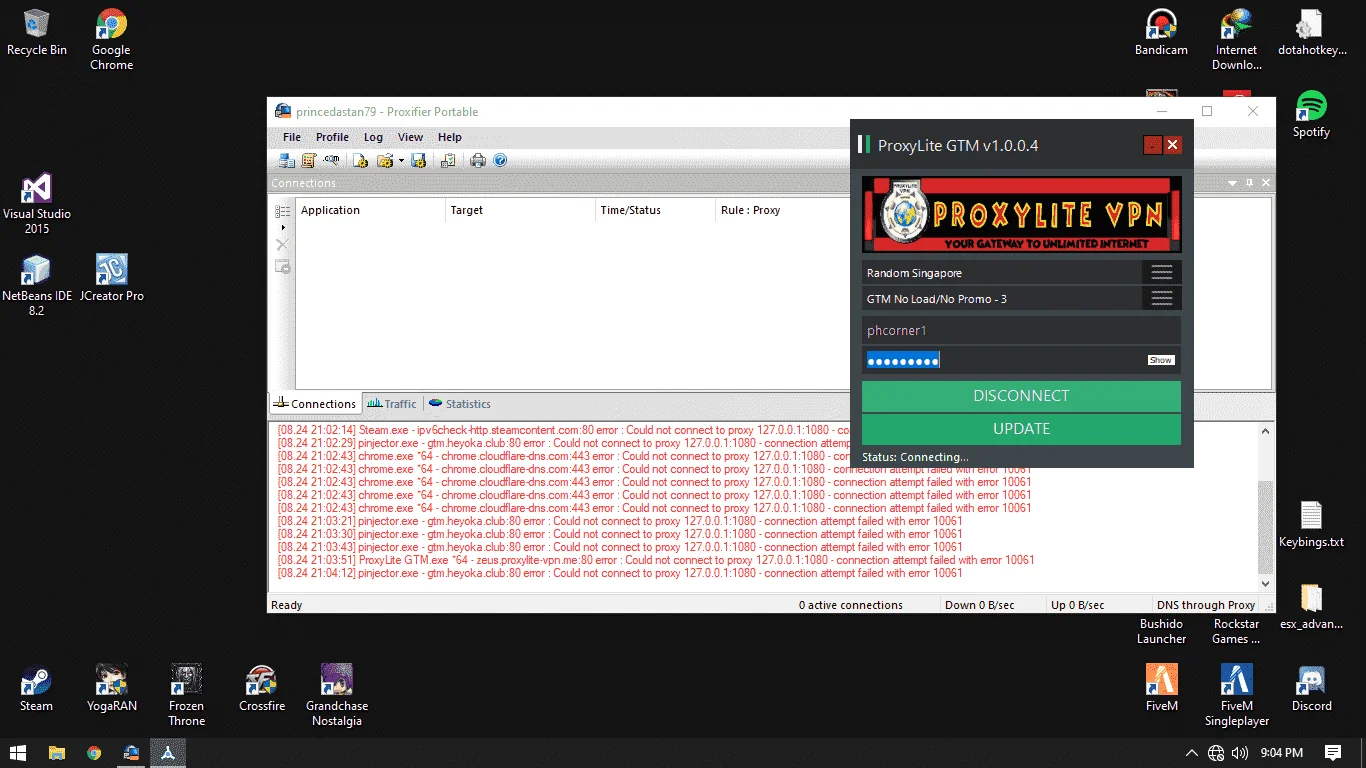The image size is (1366, 768).
Task: Click the checklist toolbar icon in Proxifier
Action: pyautogui.click(x=448, y=160)
